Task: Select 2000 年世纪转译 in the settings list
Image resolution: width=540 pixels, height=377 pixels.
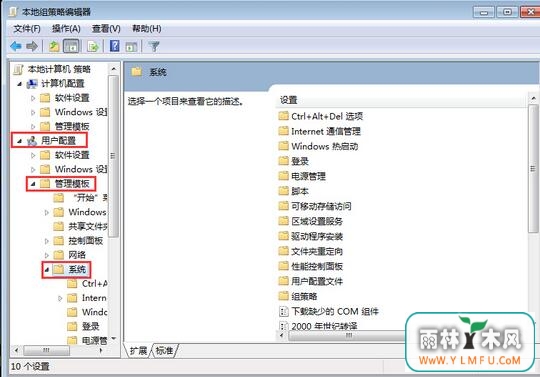Action: point(324,326)
